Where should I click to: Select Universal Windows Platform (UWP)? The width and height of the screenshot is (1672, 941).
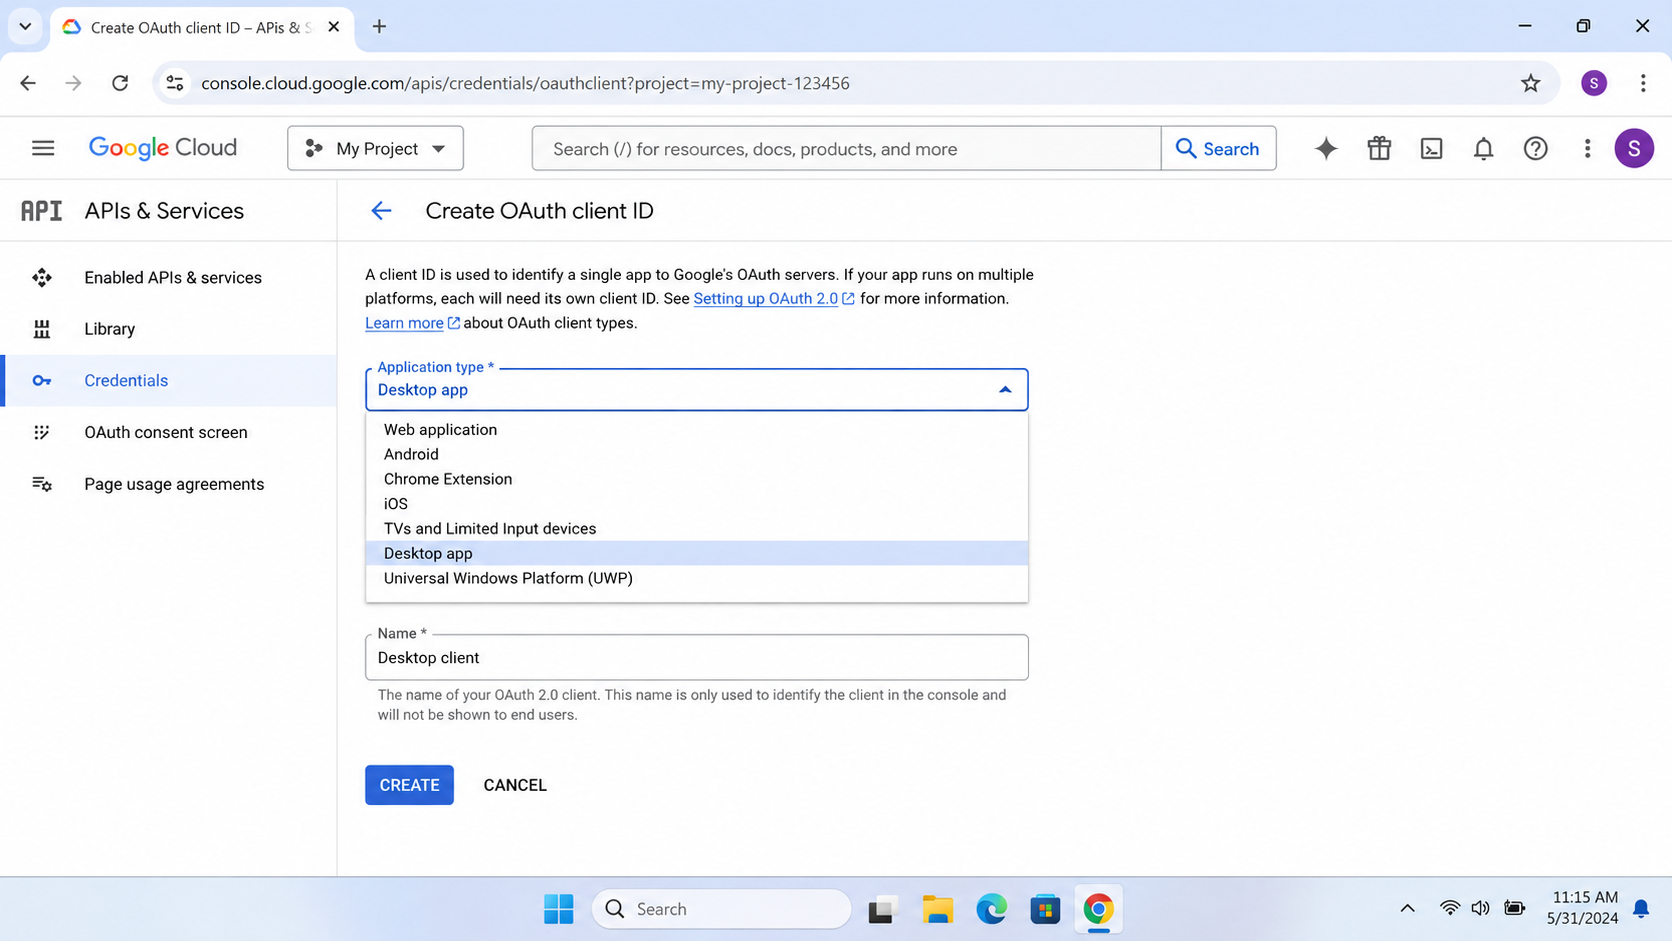point(696,578)
